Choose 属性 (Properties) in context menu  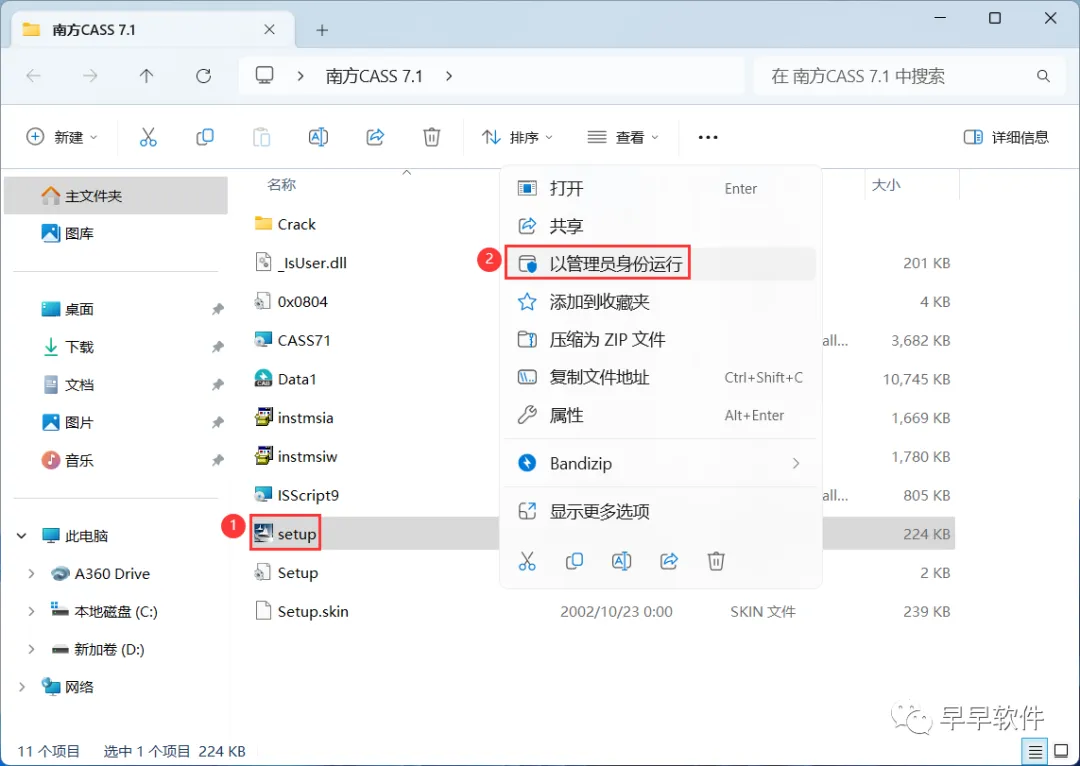661,415
